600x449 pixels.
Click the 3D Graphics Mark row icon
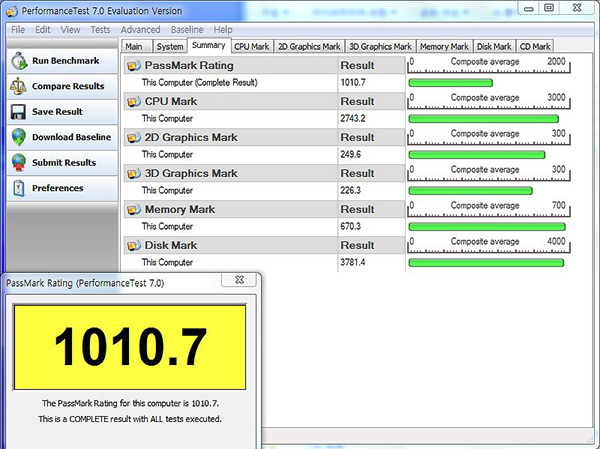tap(134, 173)
